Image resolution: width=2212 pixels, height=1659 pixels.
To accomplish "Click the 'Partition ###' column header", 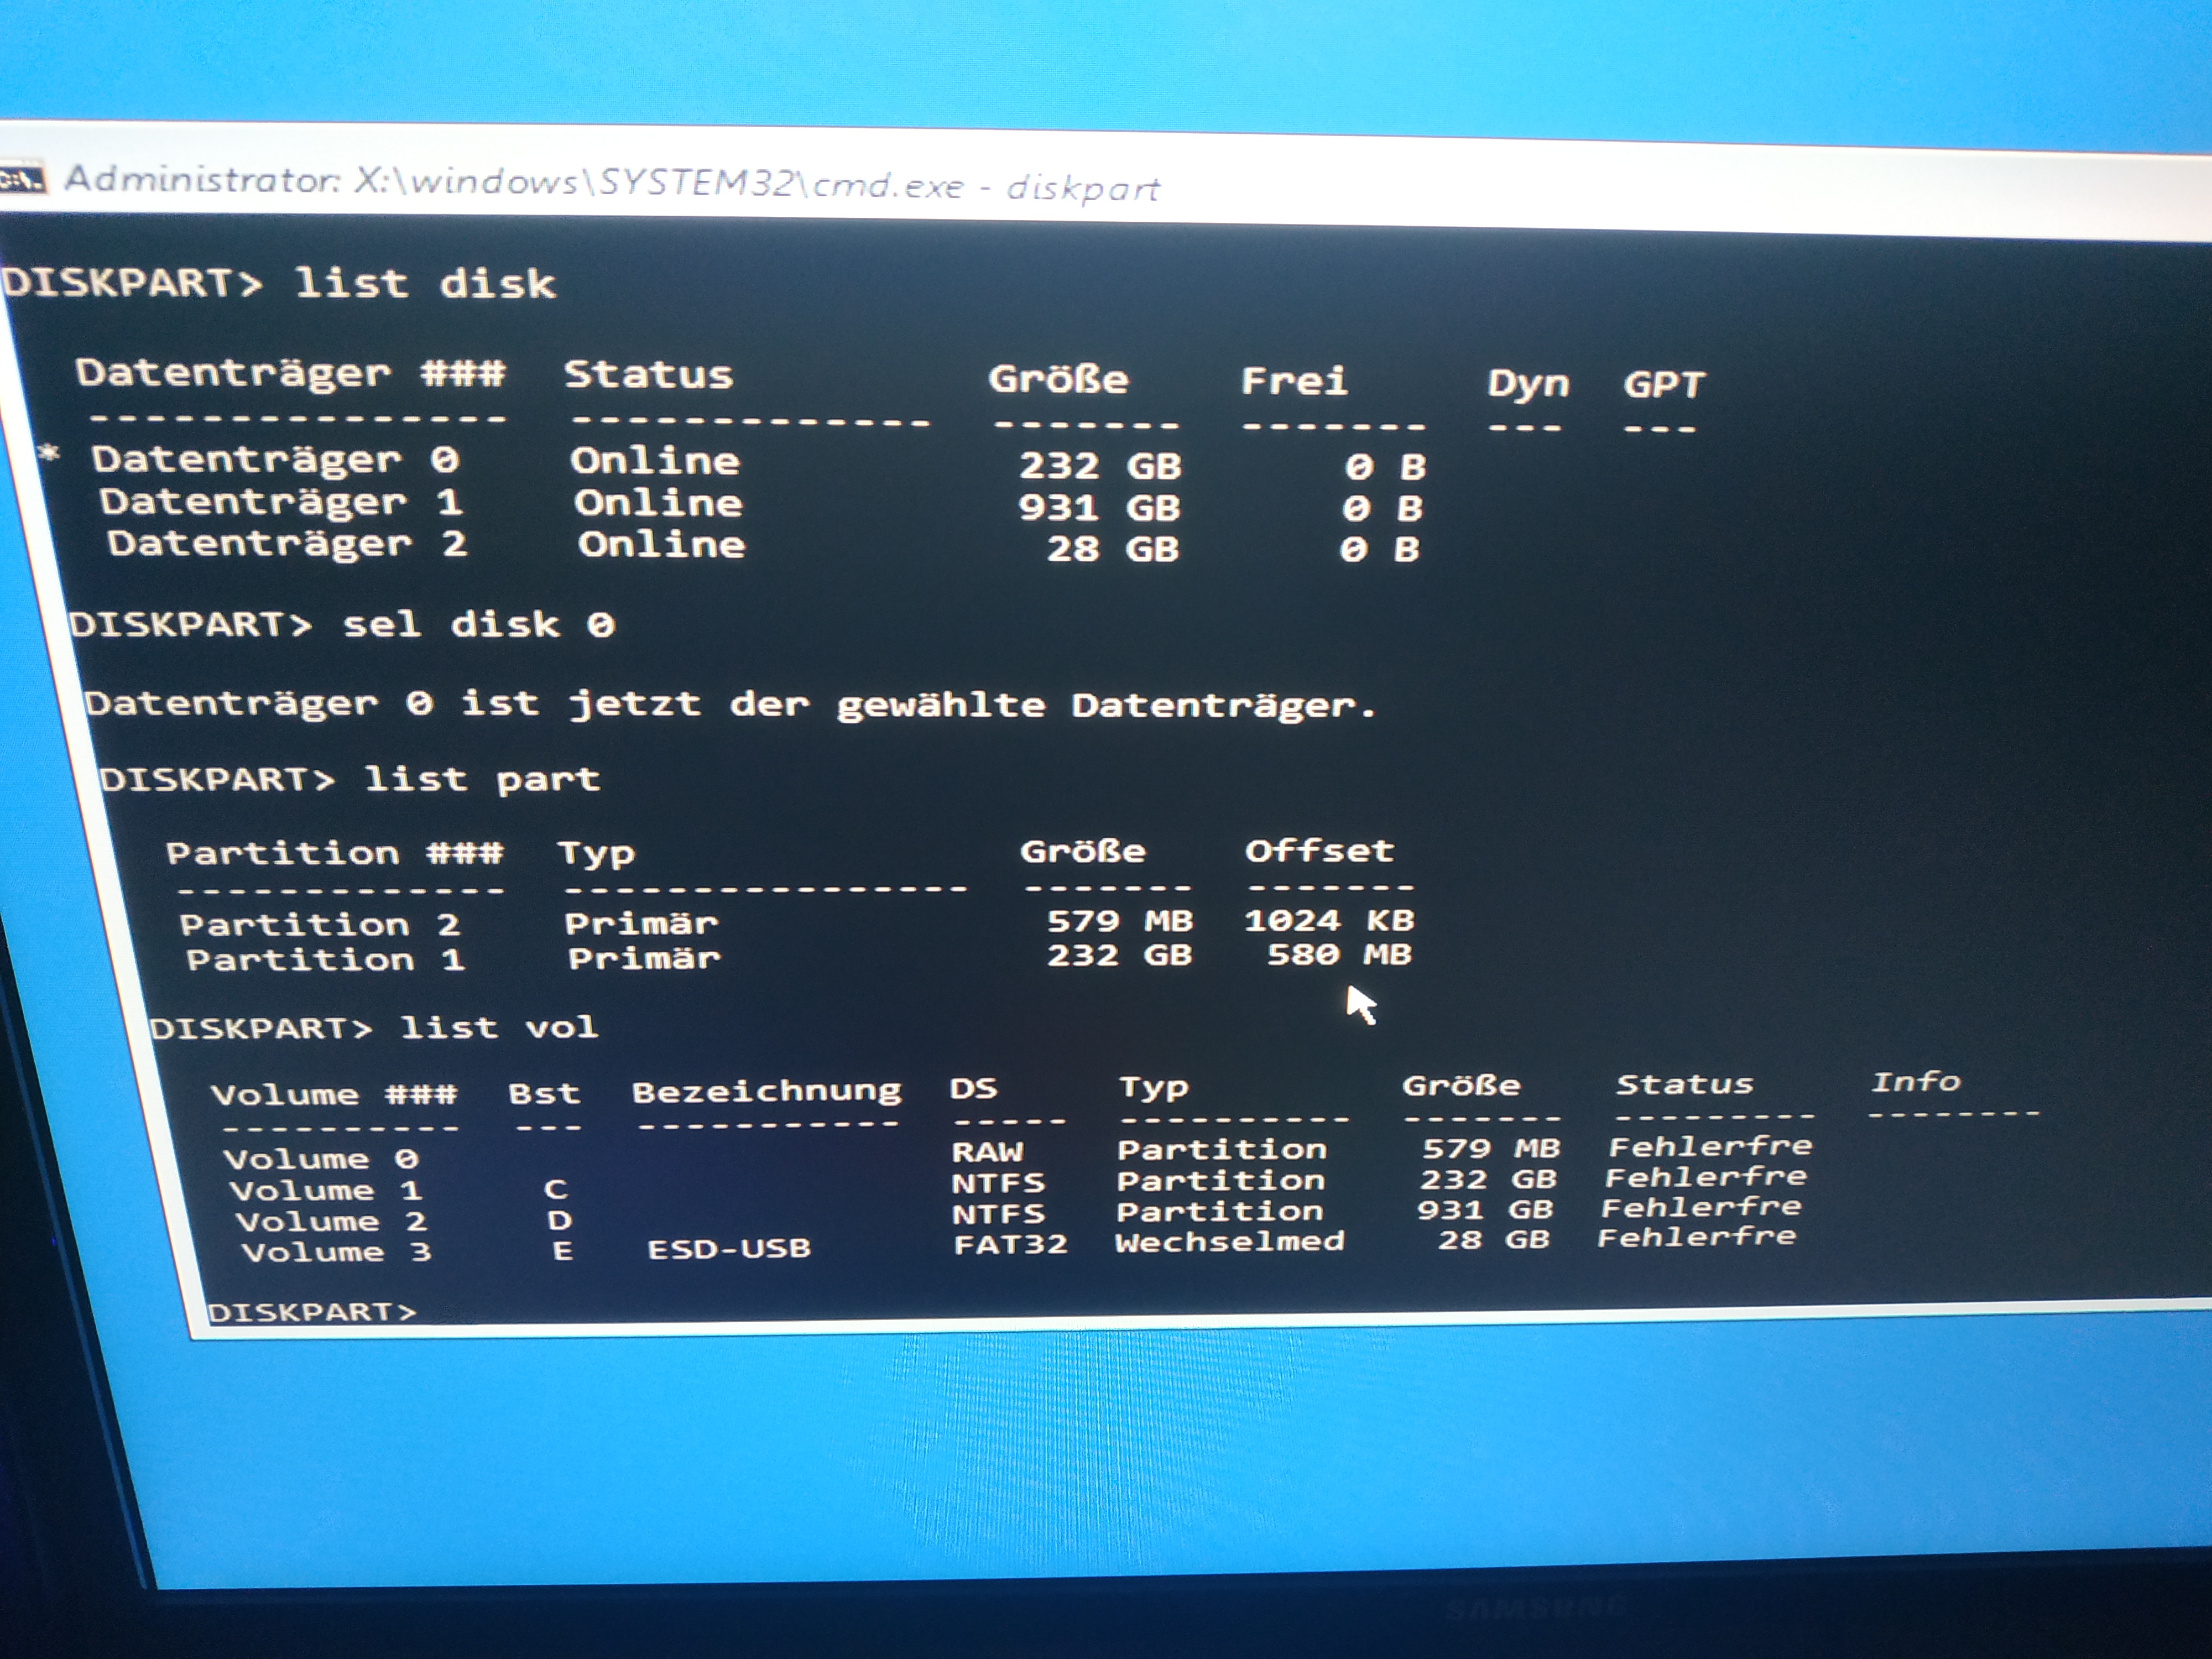I will point(334,853).
